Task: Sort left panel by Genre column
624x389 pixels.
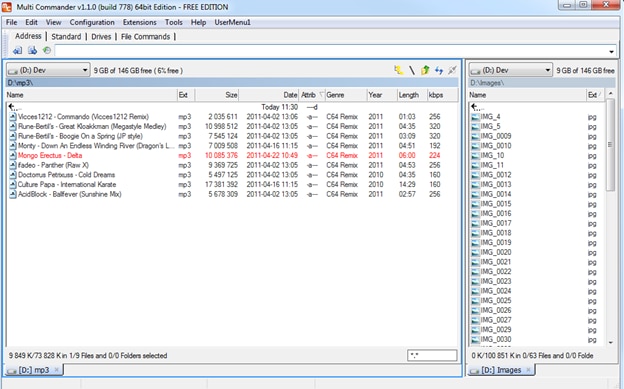Action: [x=345, y=95]
